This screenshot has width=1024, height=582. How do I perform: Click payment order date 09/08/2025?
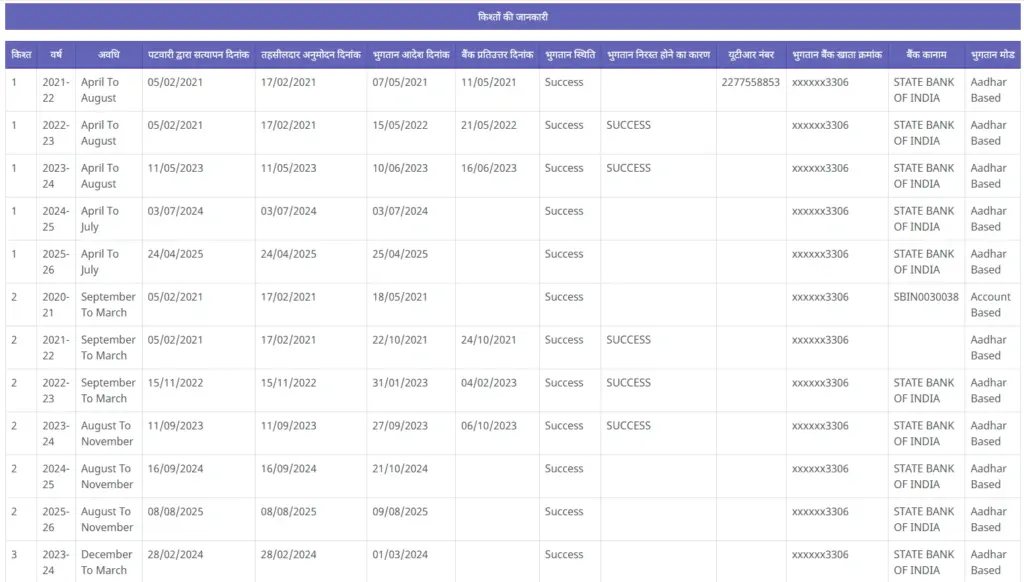(400, 512)
